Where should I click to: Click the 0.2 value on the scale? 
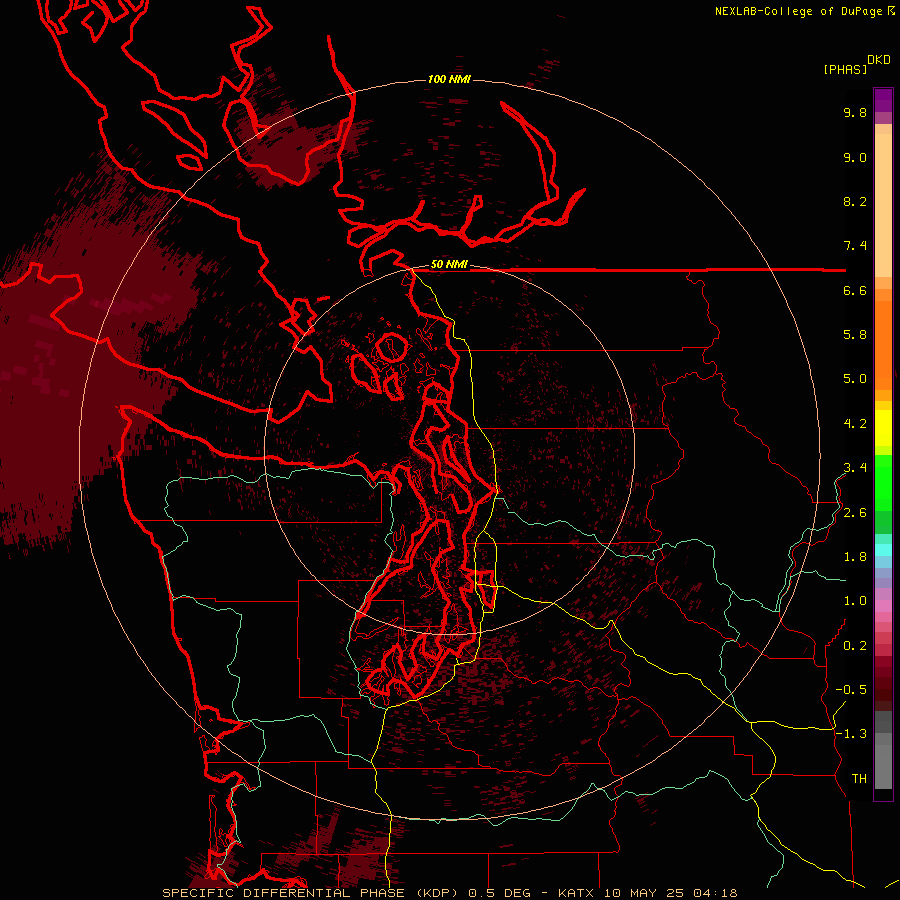855,646
